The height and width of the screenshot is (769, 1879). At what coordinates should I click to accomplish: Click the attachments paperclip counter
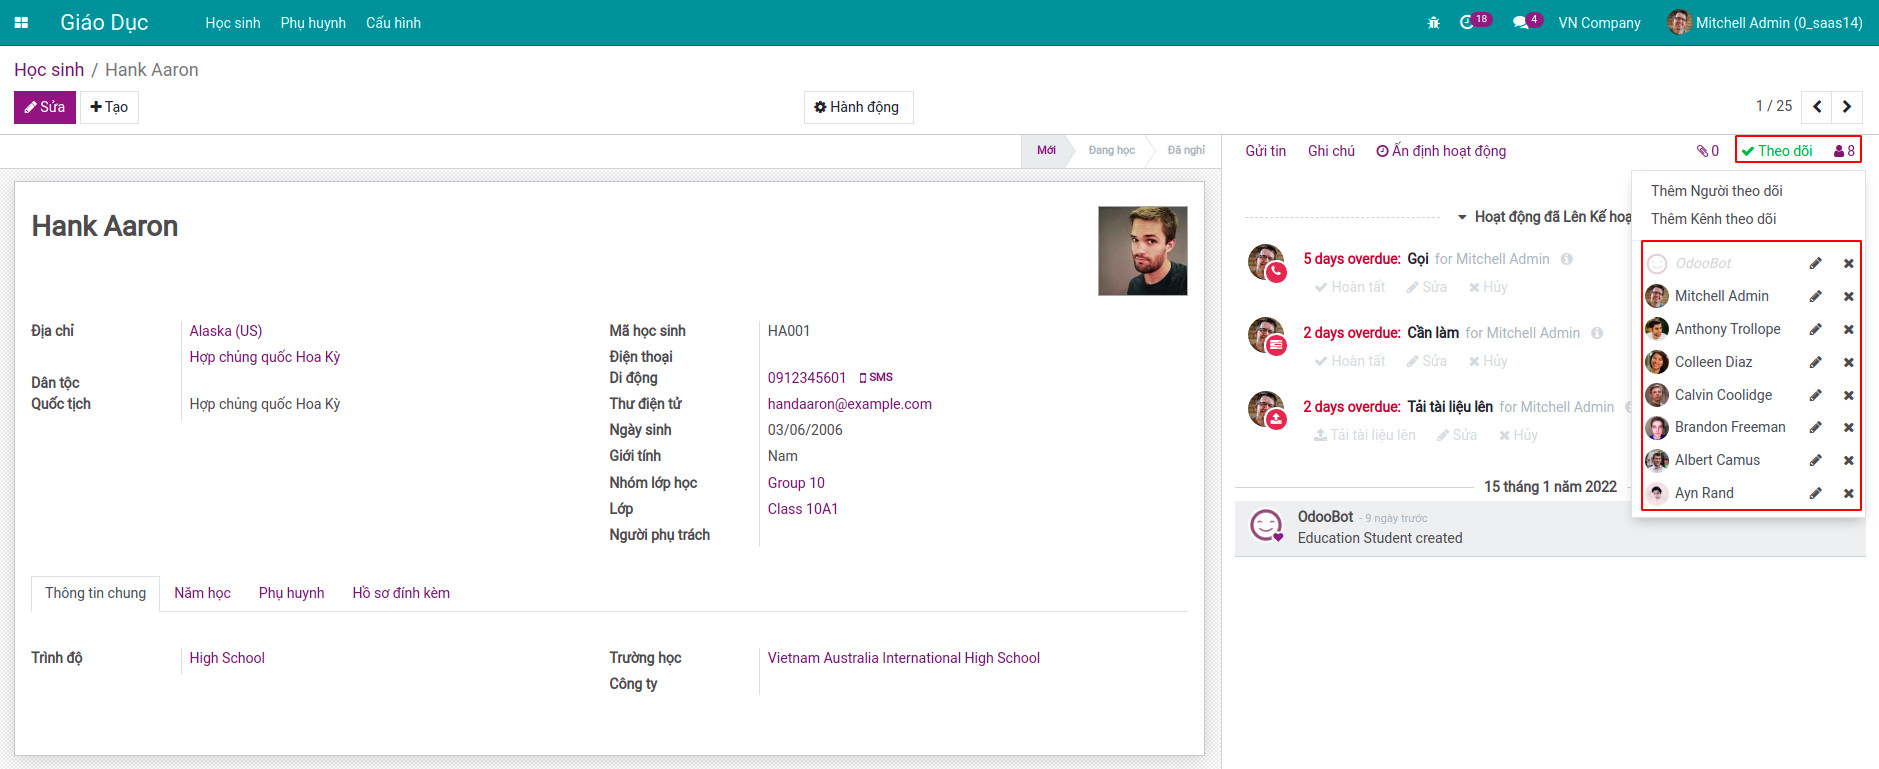pos(1707,151)
